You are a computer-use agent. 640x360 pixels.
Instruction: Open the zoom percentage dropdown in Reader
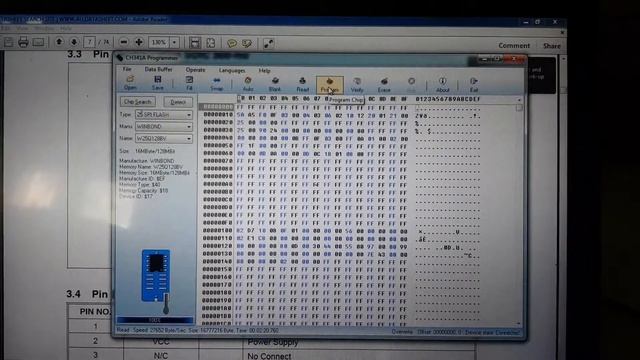point(175,42)
